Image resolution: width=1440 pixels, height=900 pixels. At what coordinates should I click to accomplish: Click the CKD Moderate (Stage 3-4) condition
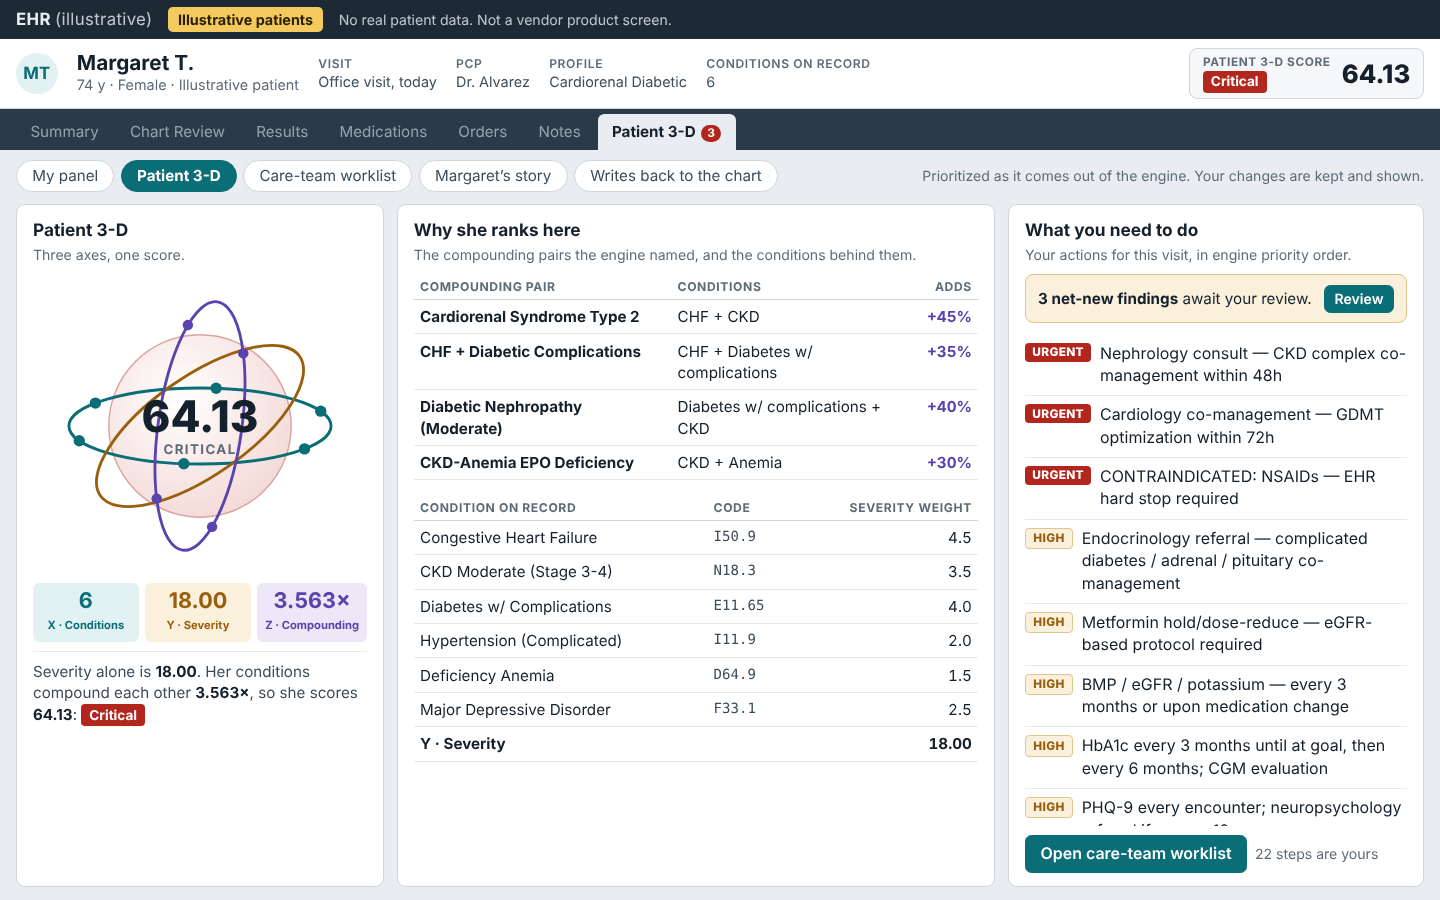click(x=696, y=572)
